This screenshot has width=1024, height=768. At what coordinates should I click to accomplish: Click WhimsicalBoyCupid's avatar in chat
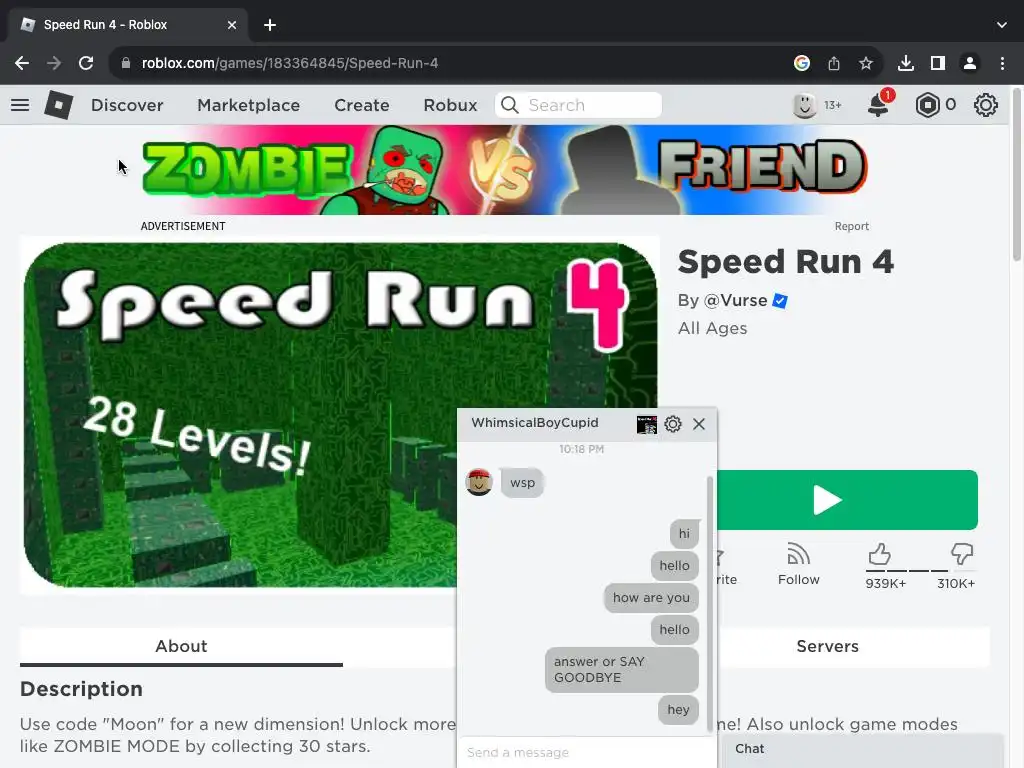tap(479, 483)
